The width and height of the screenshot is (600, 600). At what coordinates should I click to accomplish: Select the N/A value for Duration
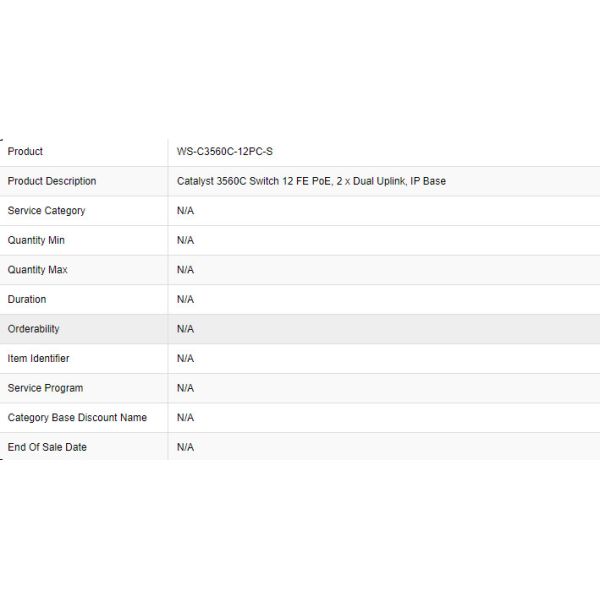coord(185,299)
